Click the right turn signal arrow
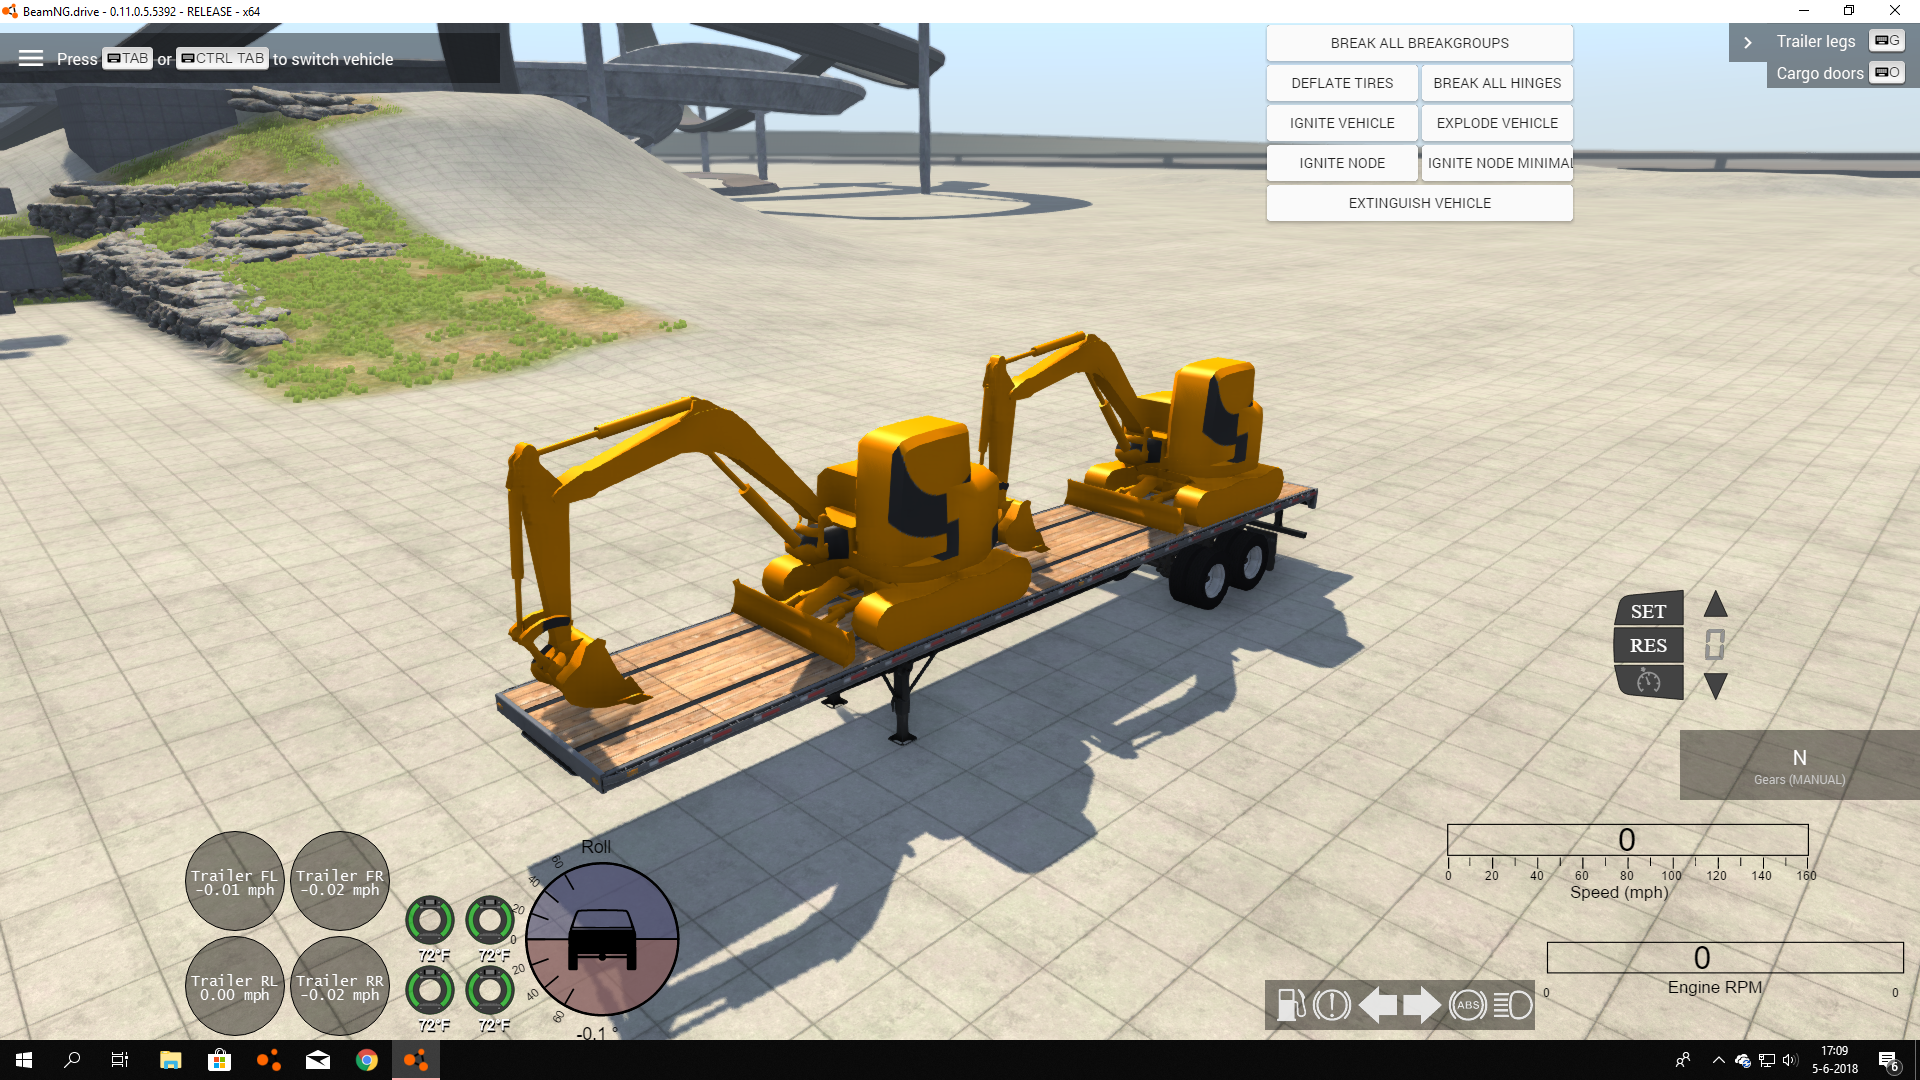This screenshot has width=1920, height=1080. [1421, 1004]
